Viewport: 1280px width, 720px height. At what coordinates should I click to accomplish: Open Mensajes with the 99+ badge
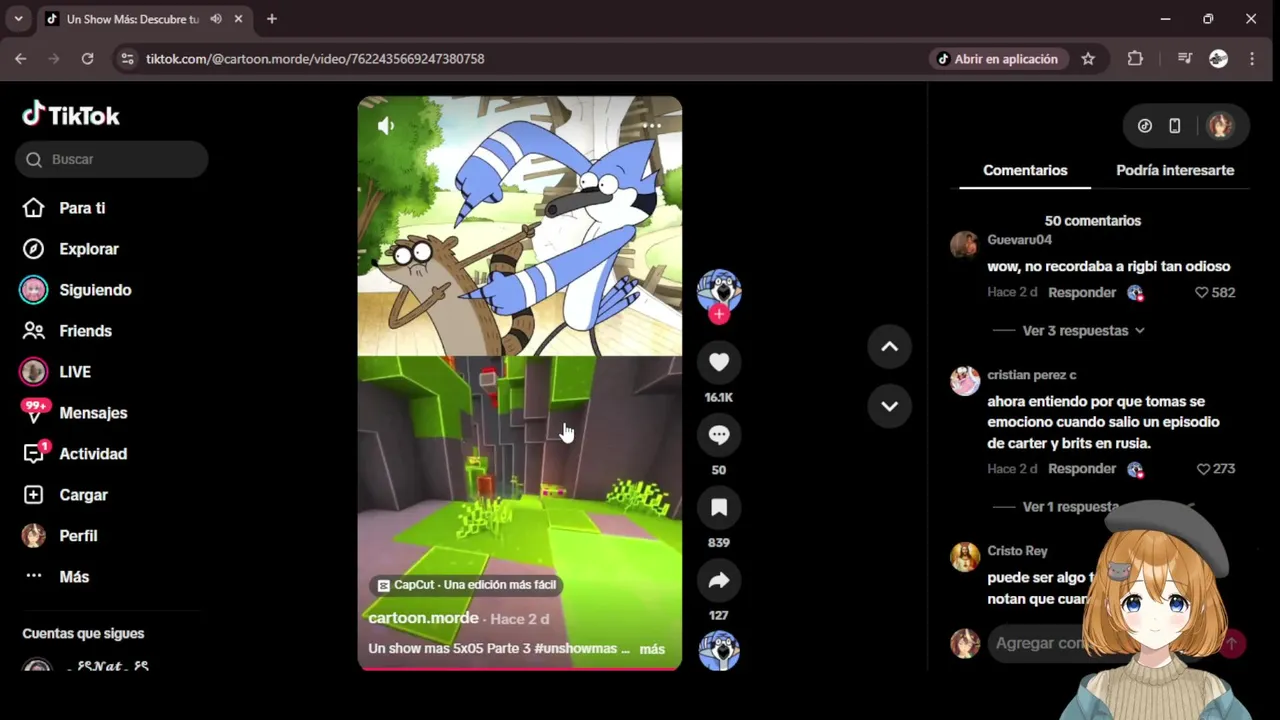93,413
